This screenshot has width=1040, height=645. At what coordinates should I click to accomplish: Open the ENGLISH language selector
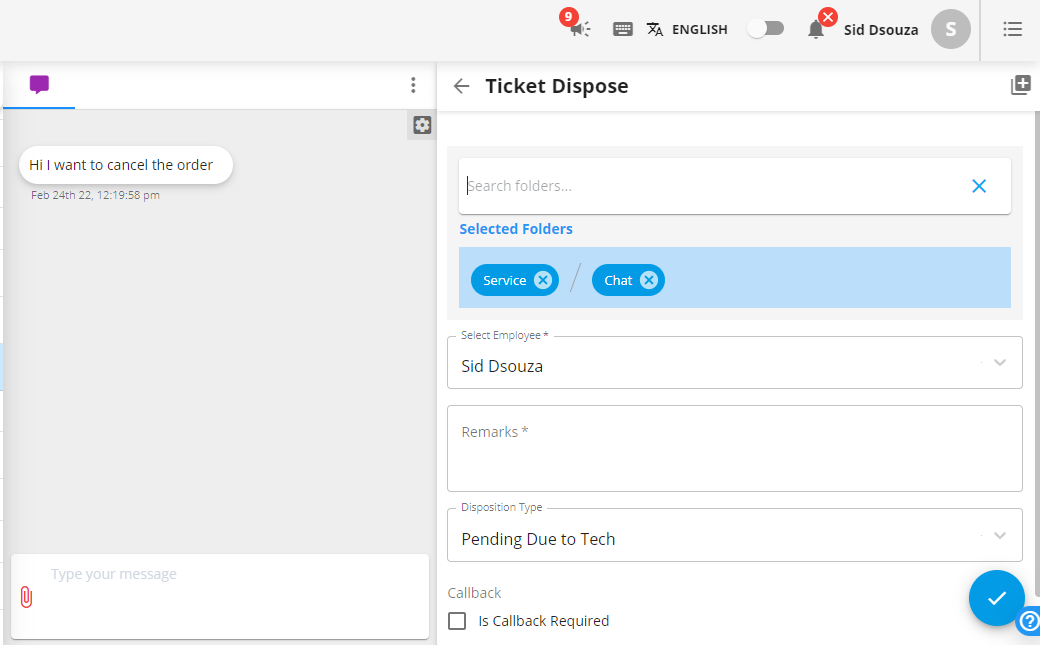[x=687, y=29]
